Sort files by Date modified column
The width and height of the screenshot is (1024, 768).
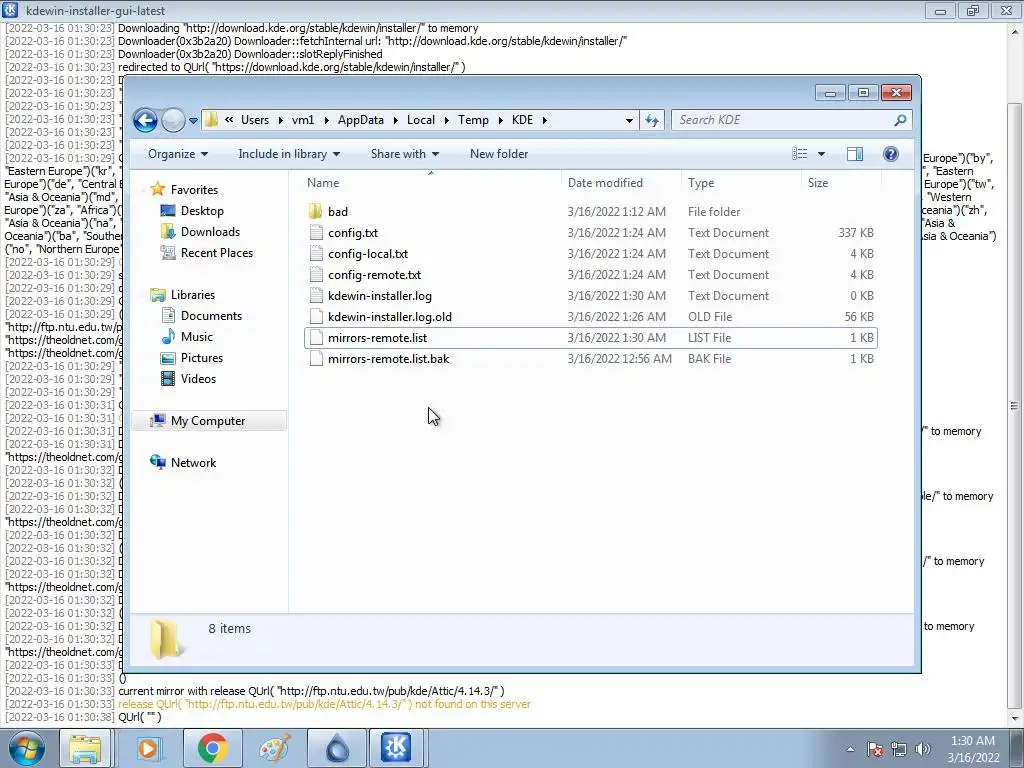point(621,183)
